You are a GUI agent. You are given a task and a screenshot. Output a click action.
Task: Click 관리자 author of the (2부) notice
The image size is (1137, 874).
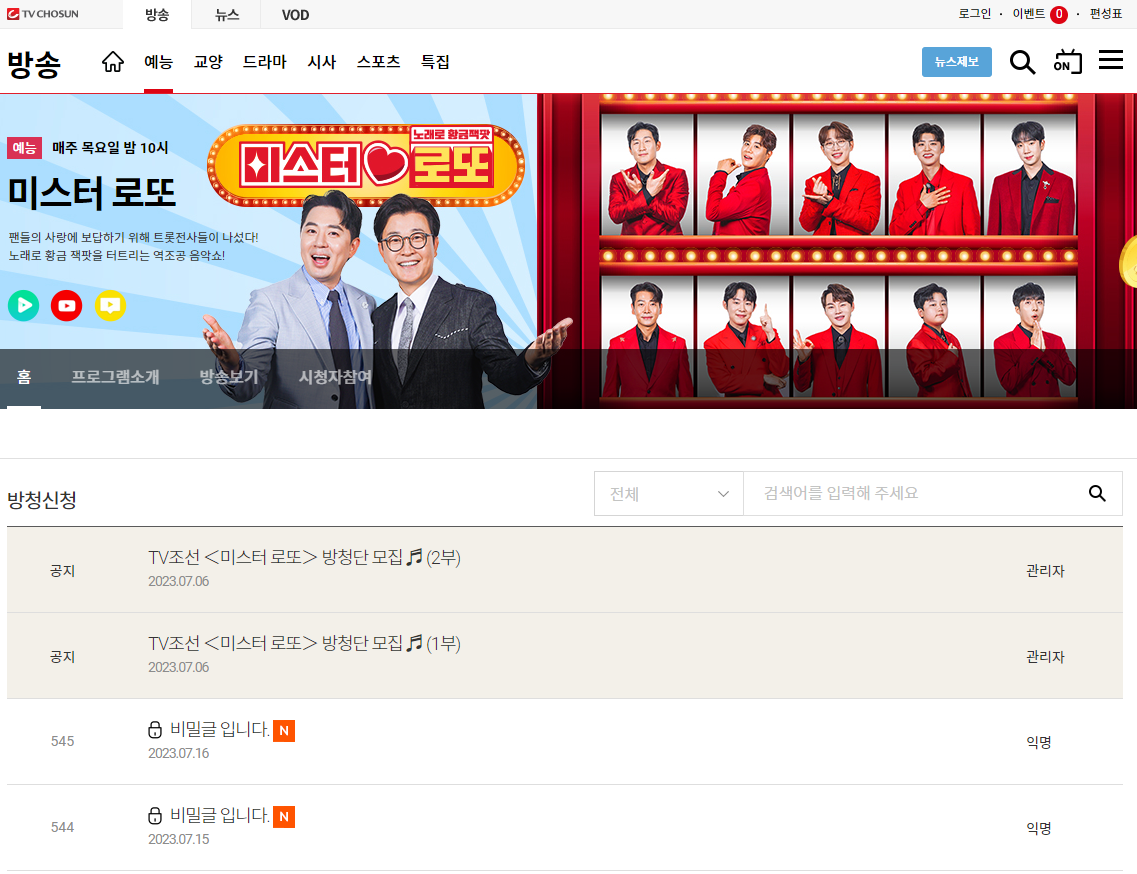pyautogui.click(x=1045, y=571)
